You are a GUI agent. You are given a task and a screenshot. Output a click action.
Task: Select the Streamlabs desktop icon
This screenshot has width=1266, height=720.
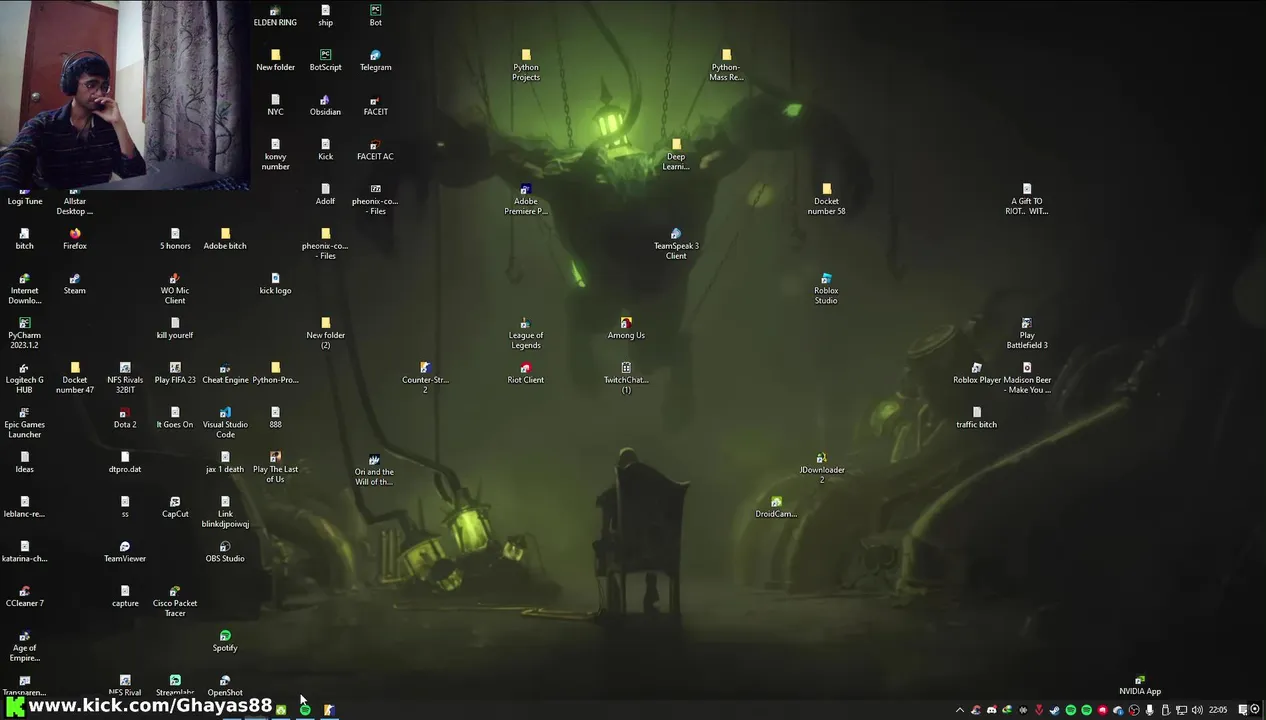pos(175,686)
